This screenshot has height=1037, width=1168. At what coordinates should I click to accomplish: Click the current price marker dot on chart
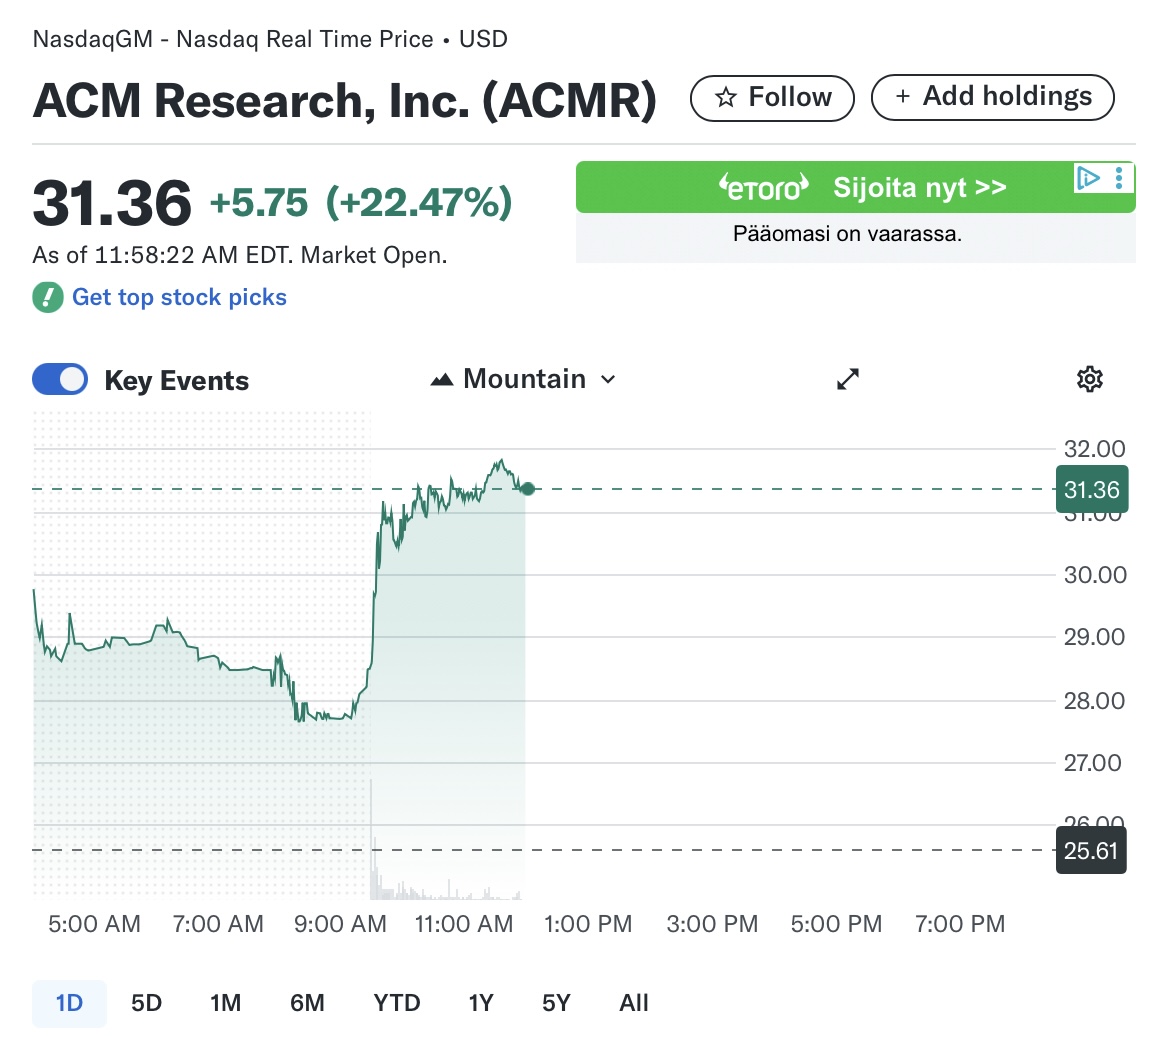click(528, 489)
